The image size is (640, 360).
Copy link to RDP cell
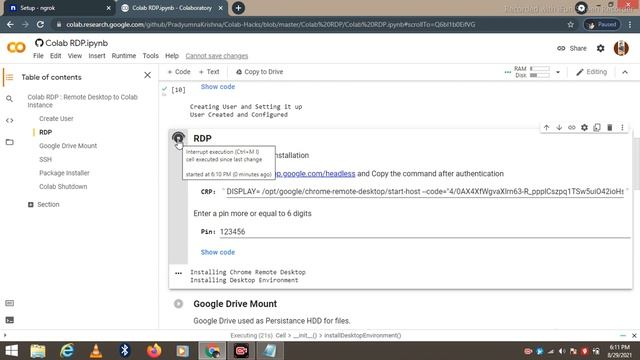coord(572,127)
